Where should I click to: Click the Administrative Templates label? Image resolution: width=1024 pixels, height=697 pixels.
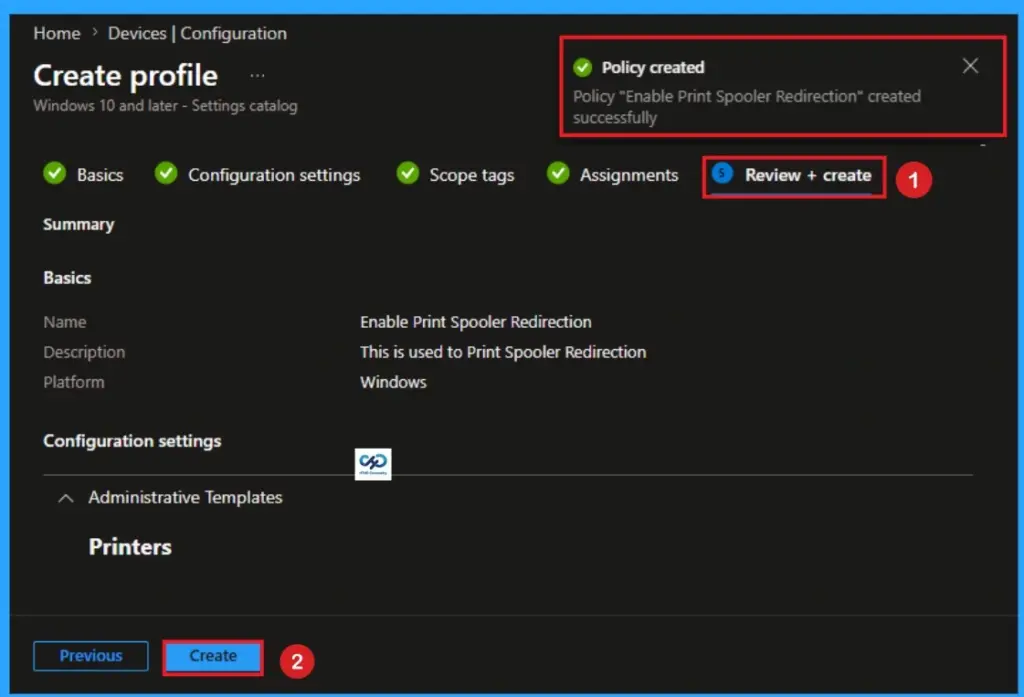[x=185, y=498]
